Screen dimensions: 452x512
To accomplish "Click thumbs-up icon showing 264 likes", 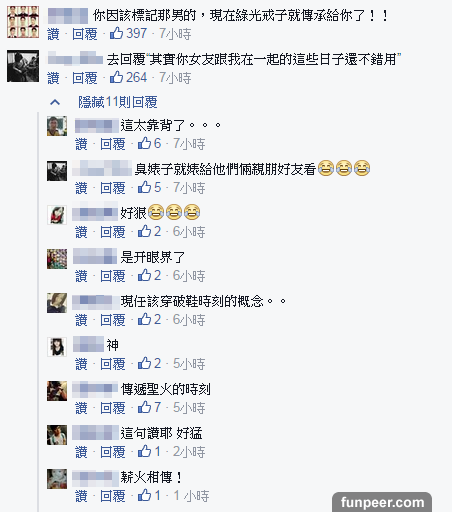I will click(117, 77).
